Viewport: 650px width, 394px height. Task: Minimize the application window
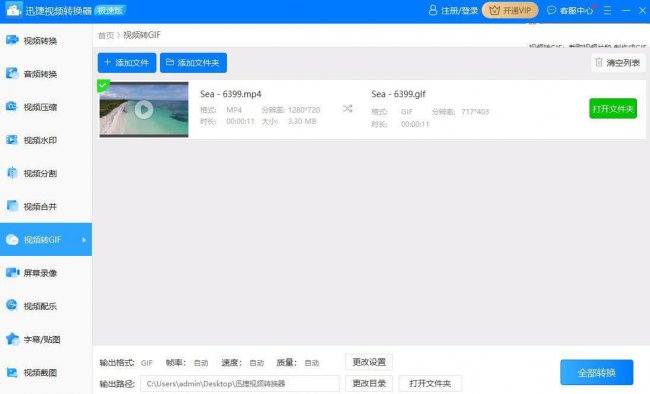626,10
